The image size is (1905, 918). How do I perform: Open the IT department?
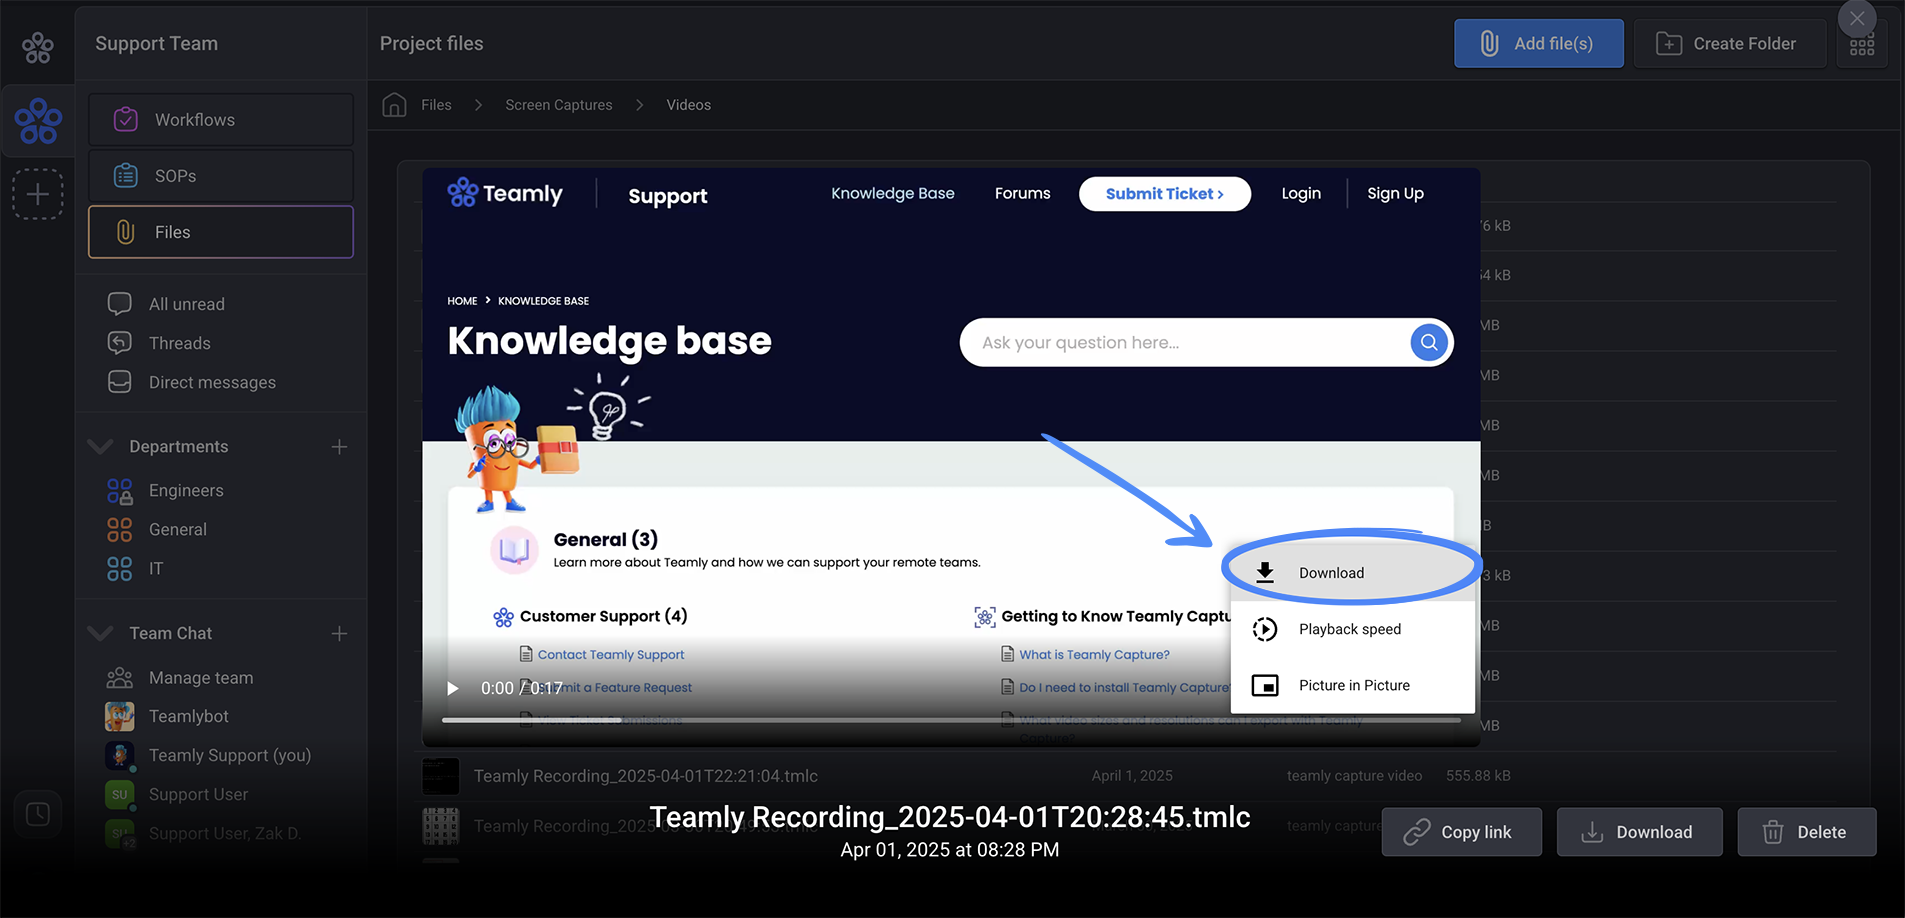click(x=155, y=568)
